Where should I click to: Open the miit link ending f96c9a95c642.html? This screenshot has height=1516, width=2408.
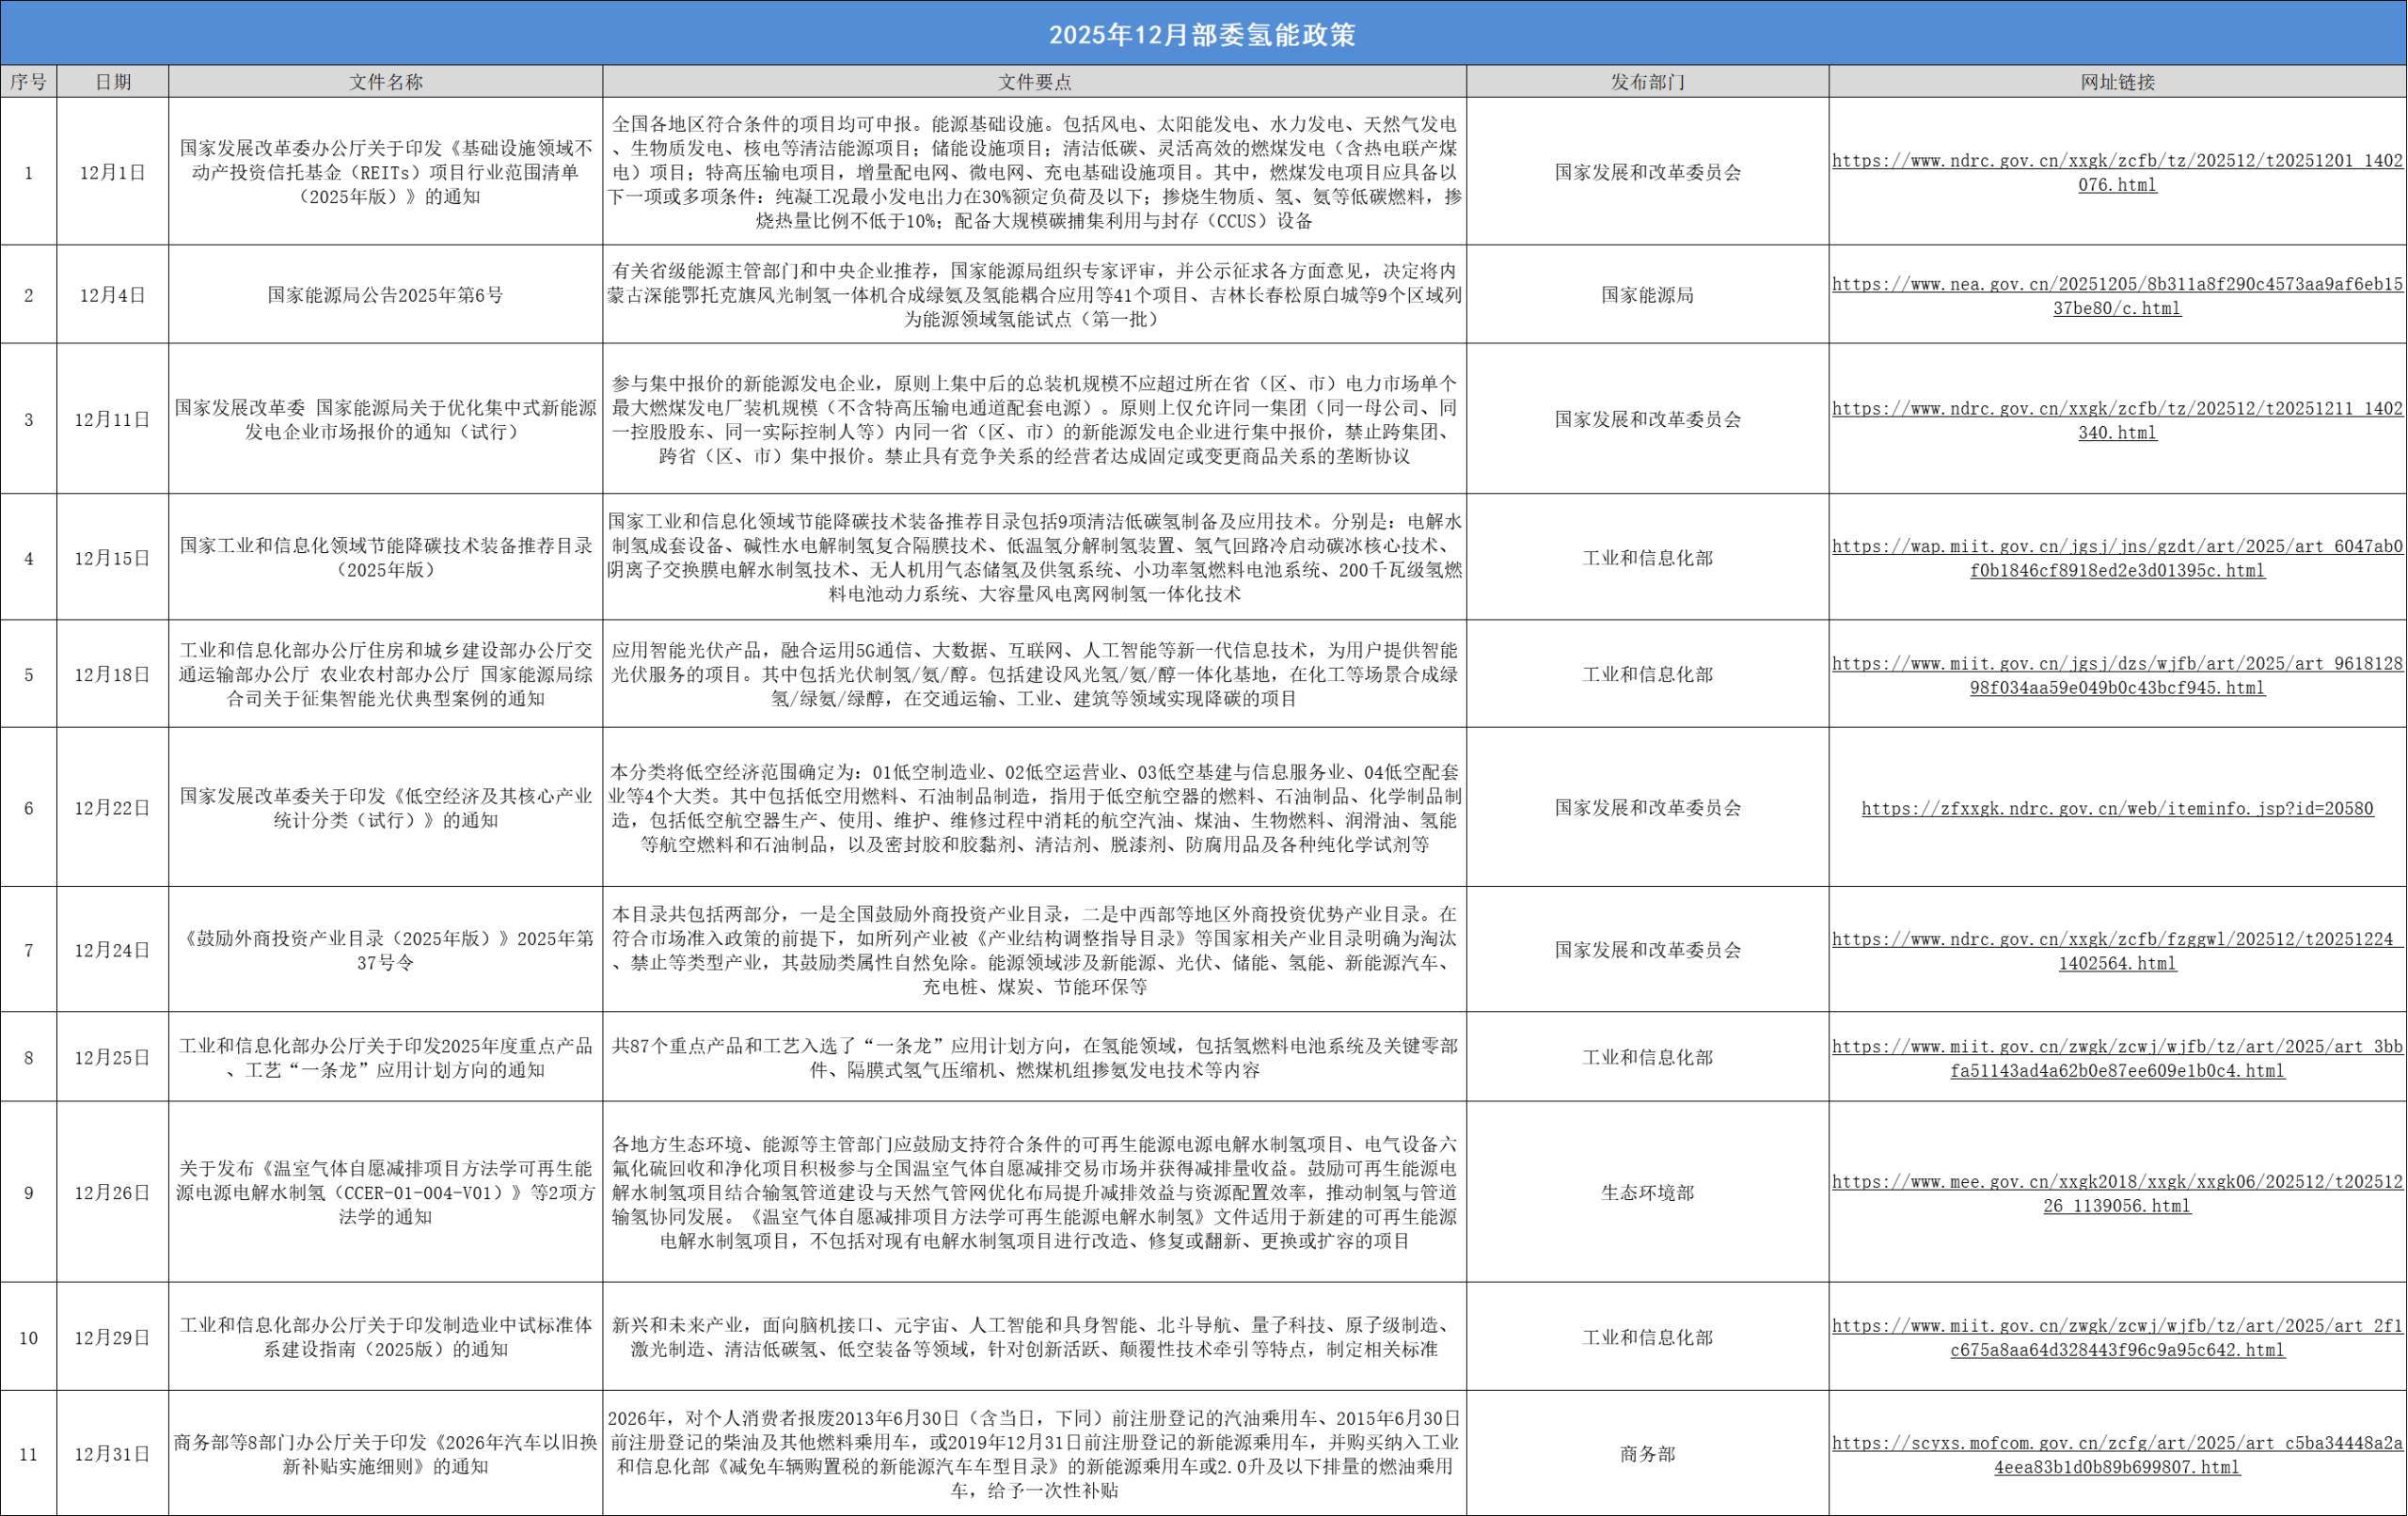(2117, 1337)
